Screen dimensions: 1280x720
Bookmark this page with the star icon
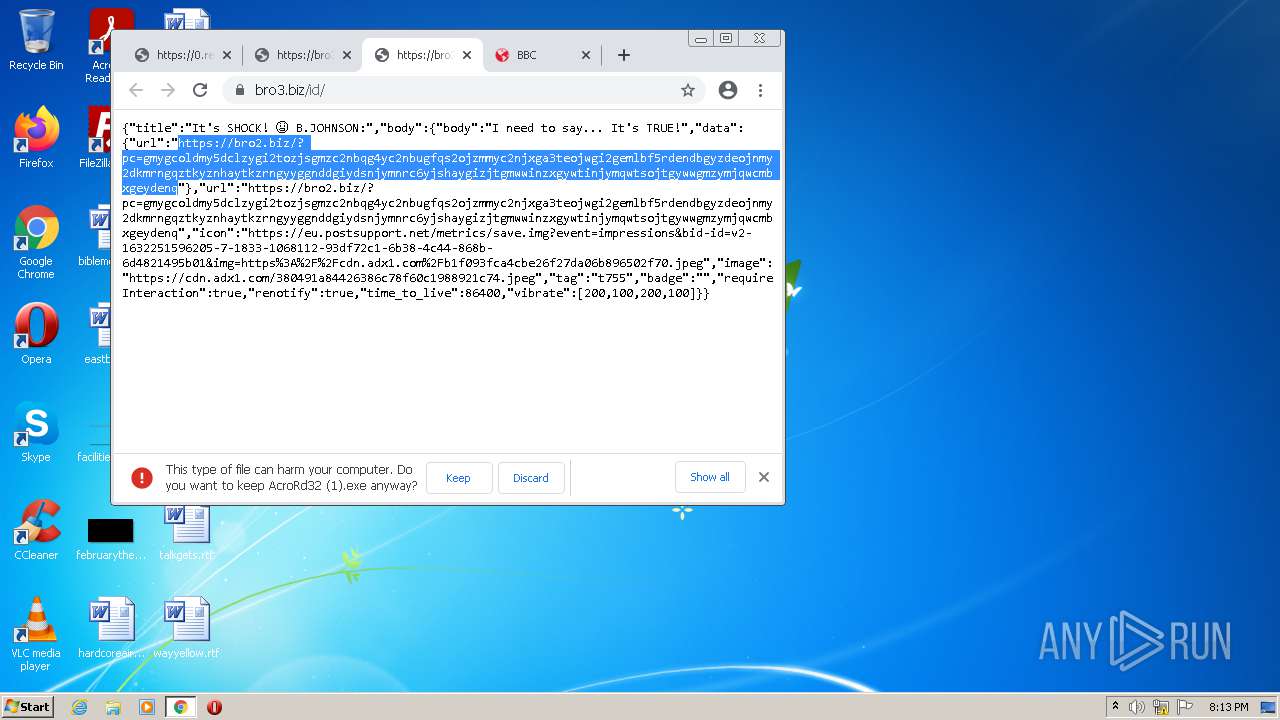pyautogui.click(x=688, y=90)
